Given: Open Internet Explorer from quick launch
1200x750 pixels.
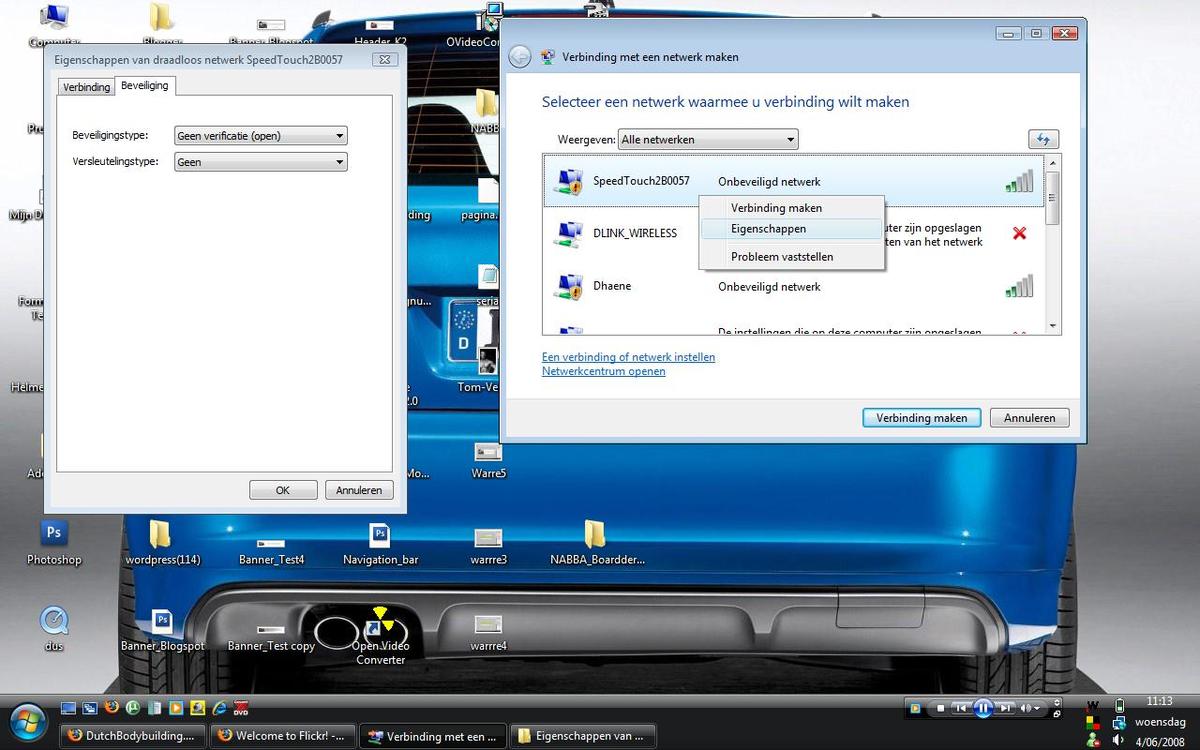Looking at the screenshot, I should tap(219, 708).
